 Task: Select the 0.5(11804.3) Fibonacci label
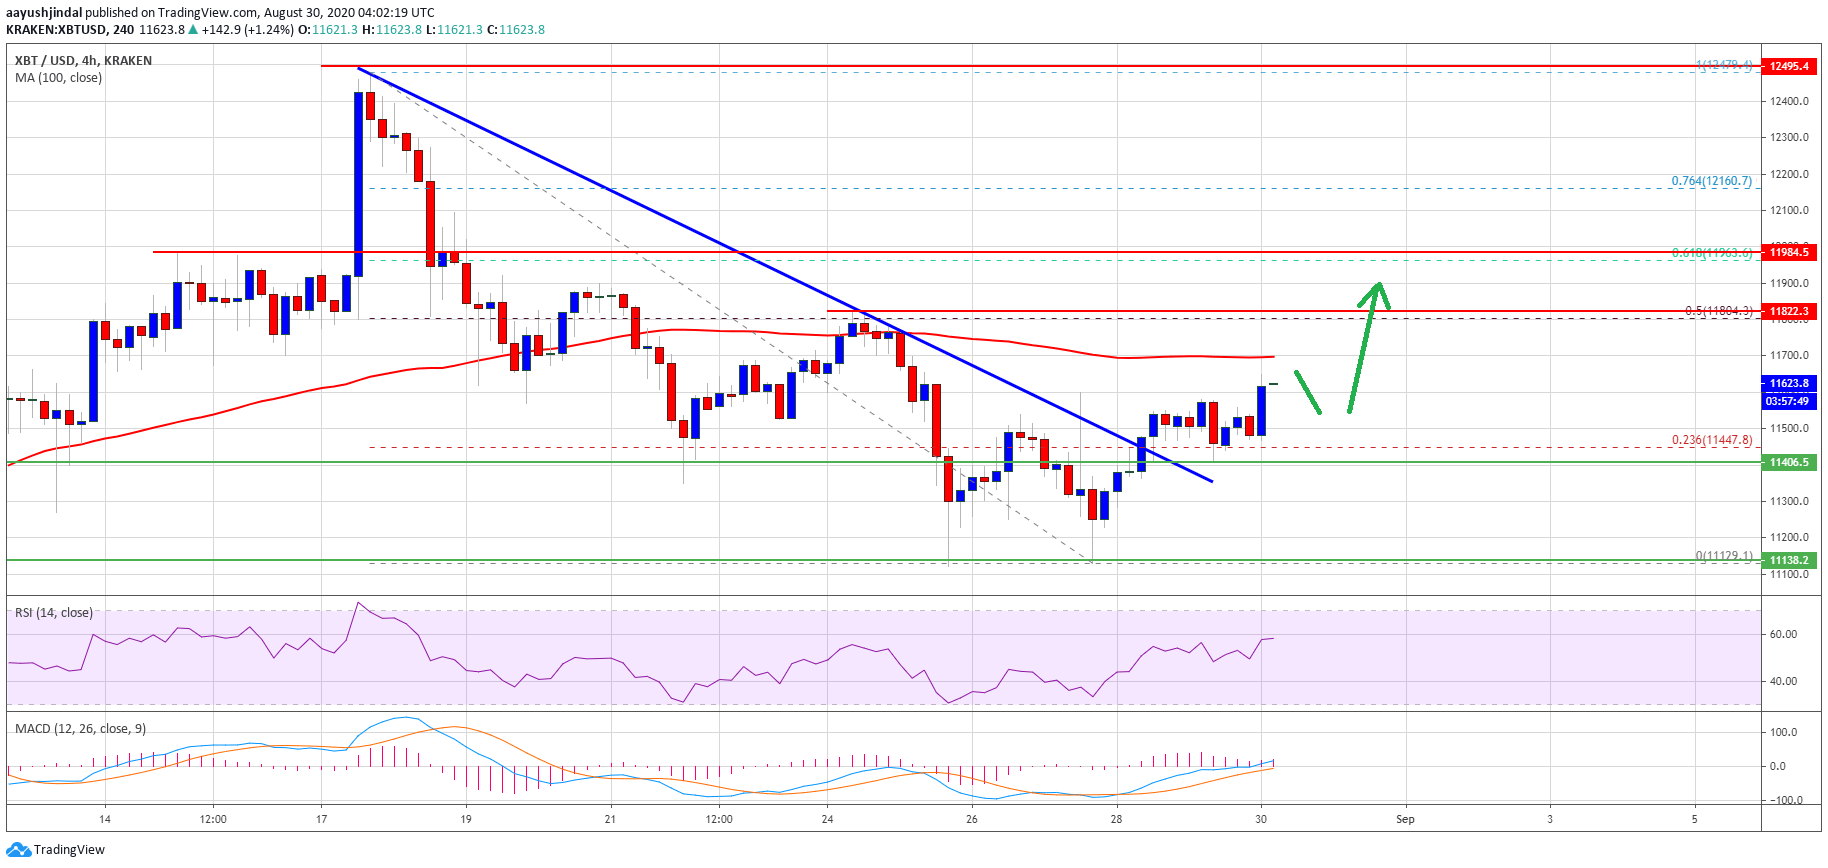(1719, 311)
